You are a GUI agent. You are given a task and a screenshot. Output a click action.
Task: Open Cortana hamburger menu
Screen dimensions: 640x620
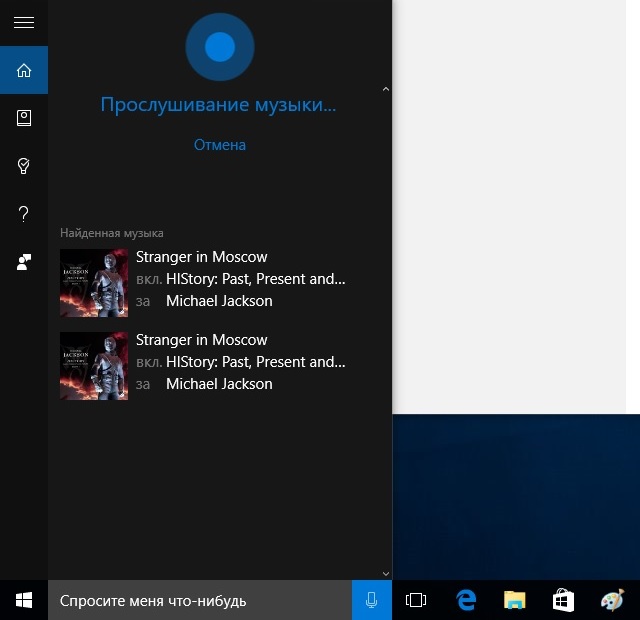point(24,22)
